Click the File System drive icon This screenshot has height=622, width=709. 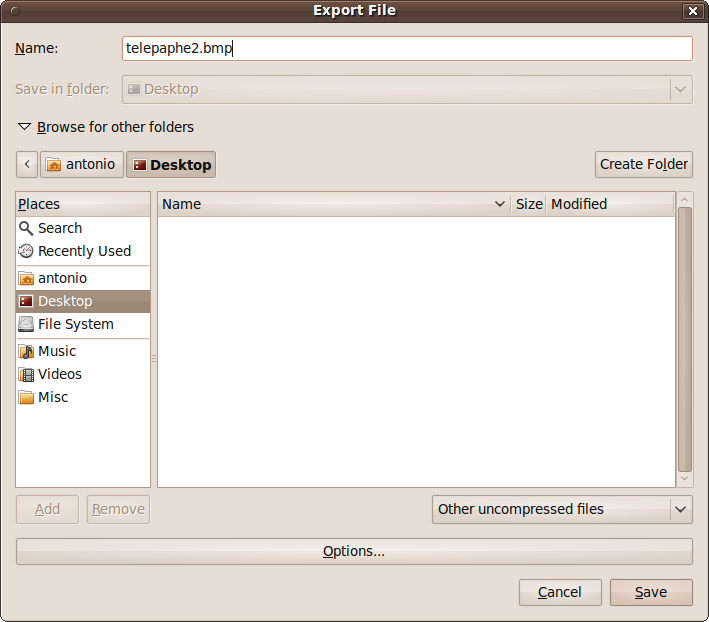pyautogui.click(x=26, y=324)
